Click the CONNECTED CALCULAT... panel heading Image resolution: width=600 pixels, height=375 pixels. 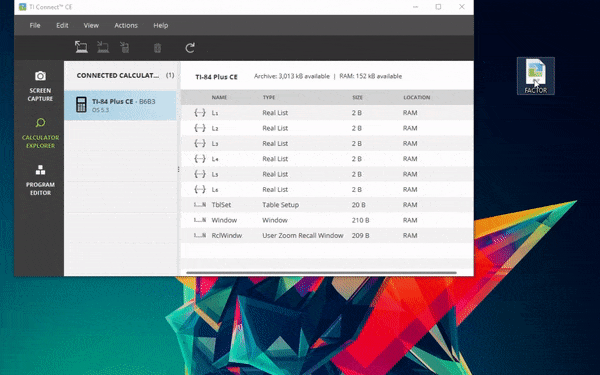[118, 75]
